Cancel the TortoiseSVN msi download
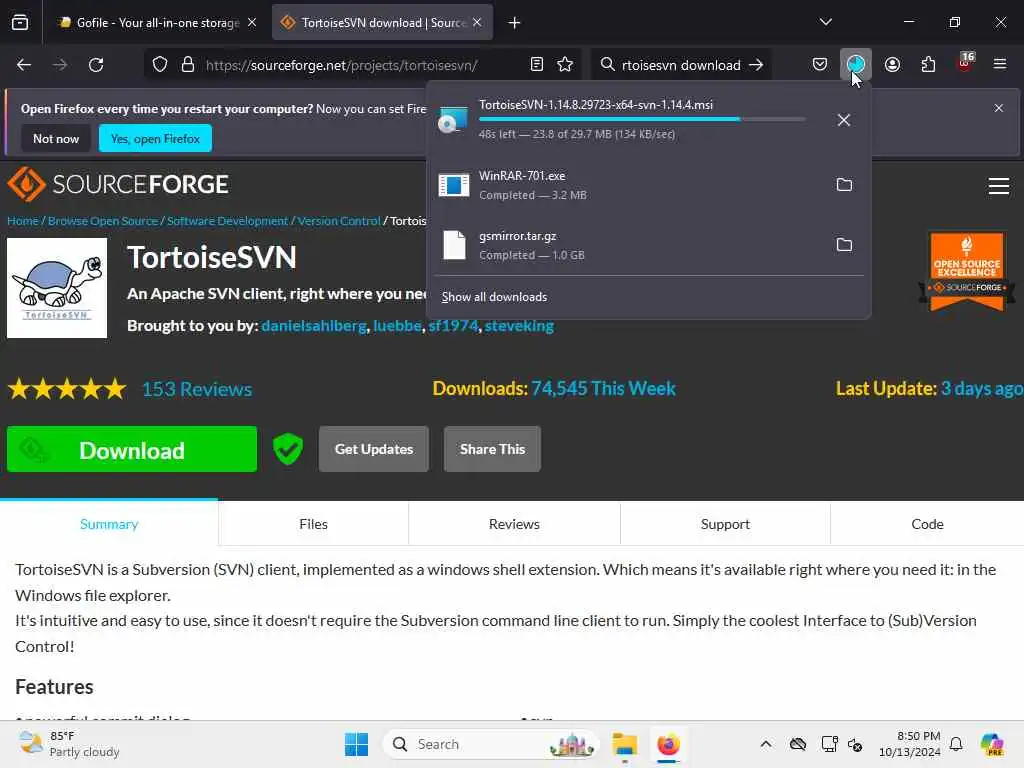Viewport: 1024px width, 768px height. [844, 120]
